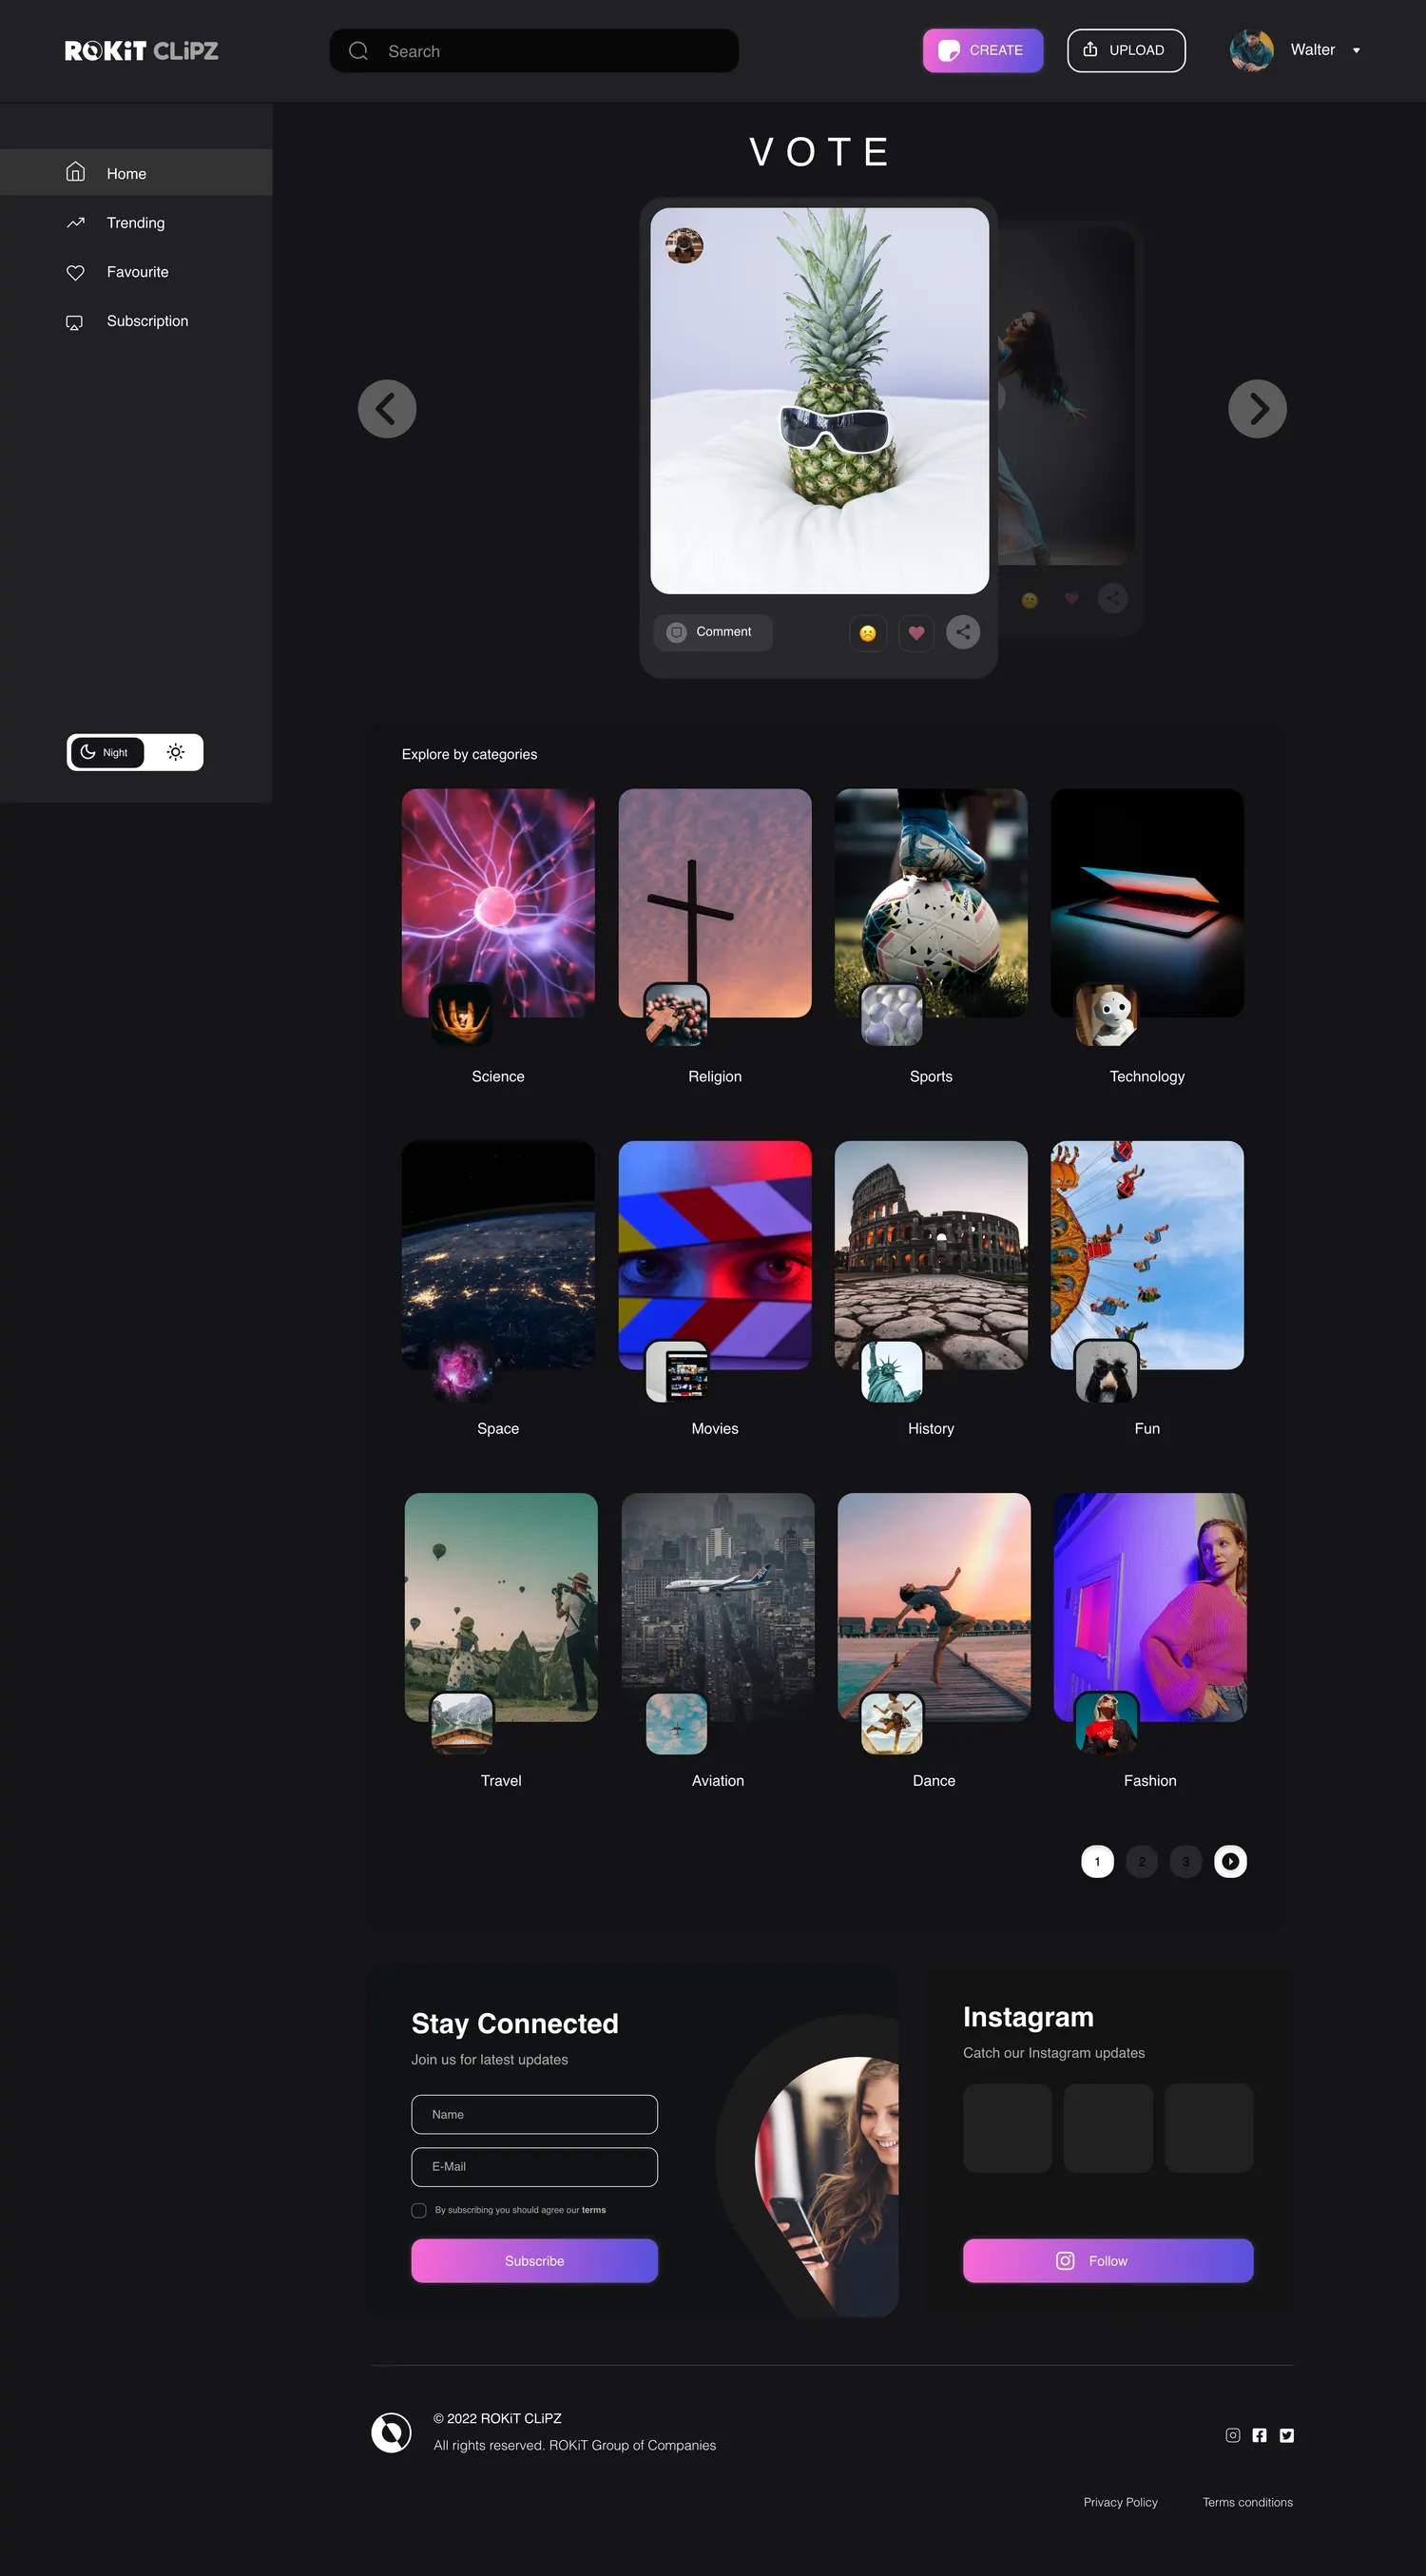1426x2576 pixels.
Task: Open Instagram icon in the footer
Action: click(1233, 2435)
